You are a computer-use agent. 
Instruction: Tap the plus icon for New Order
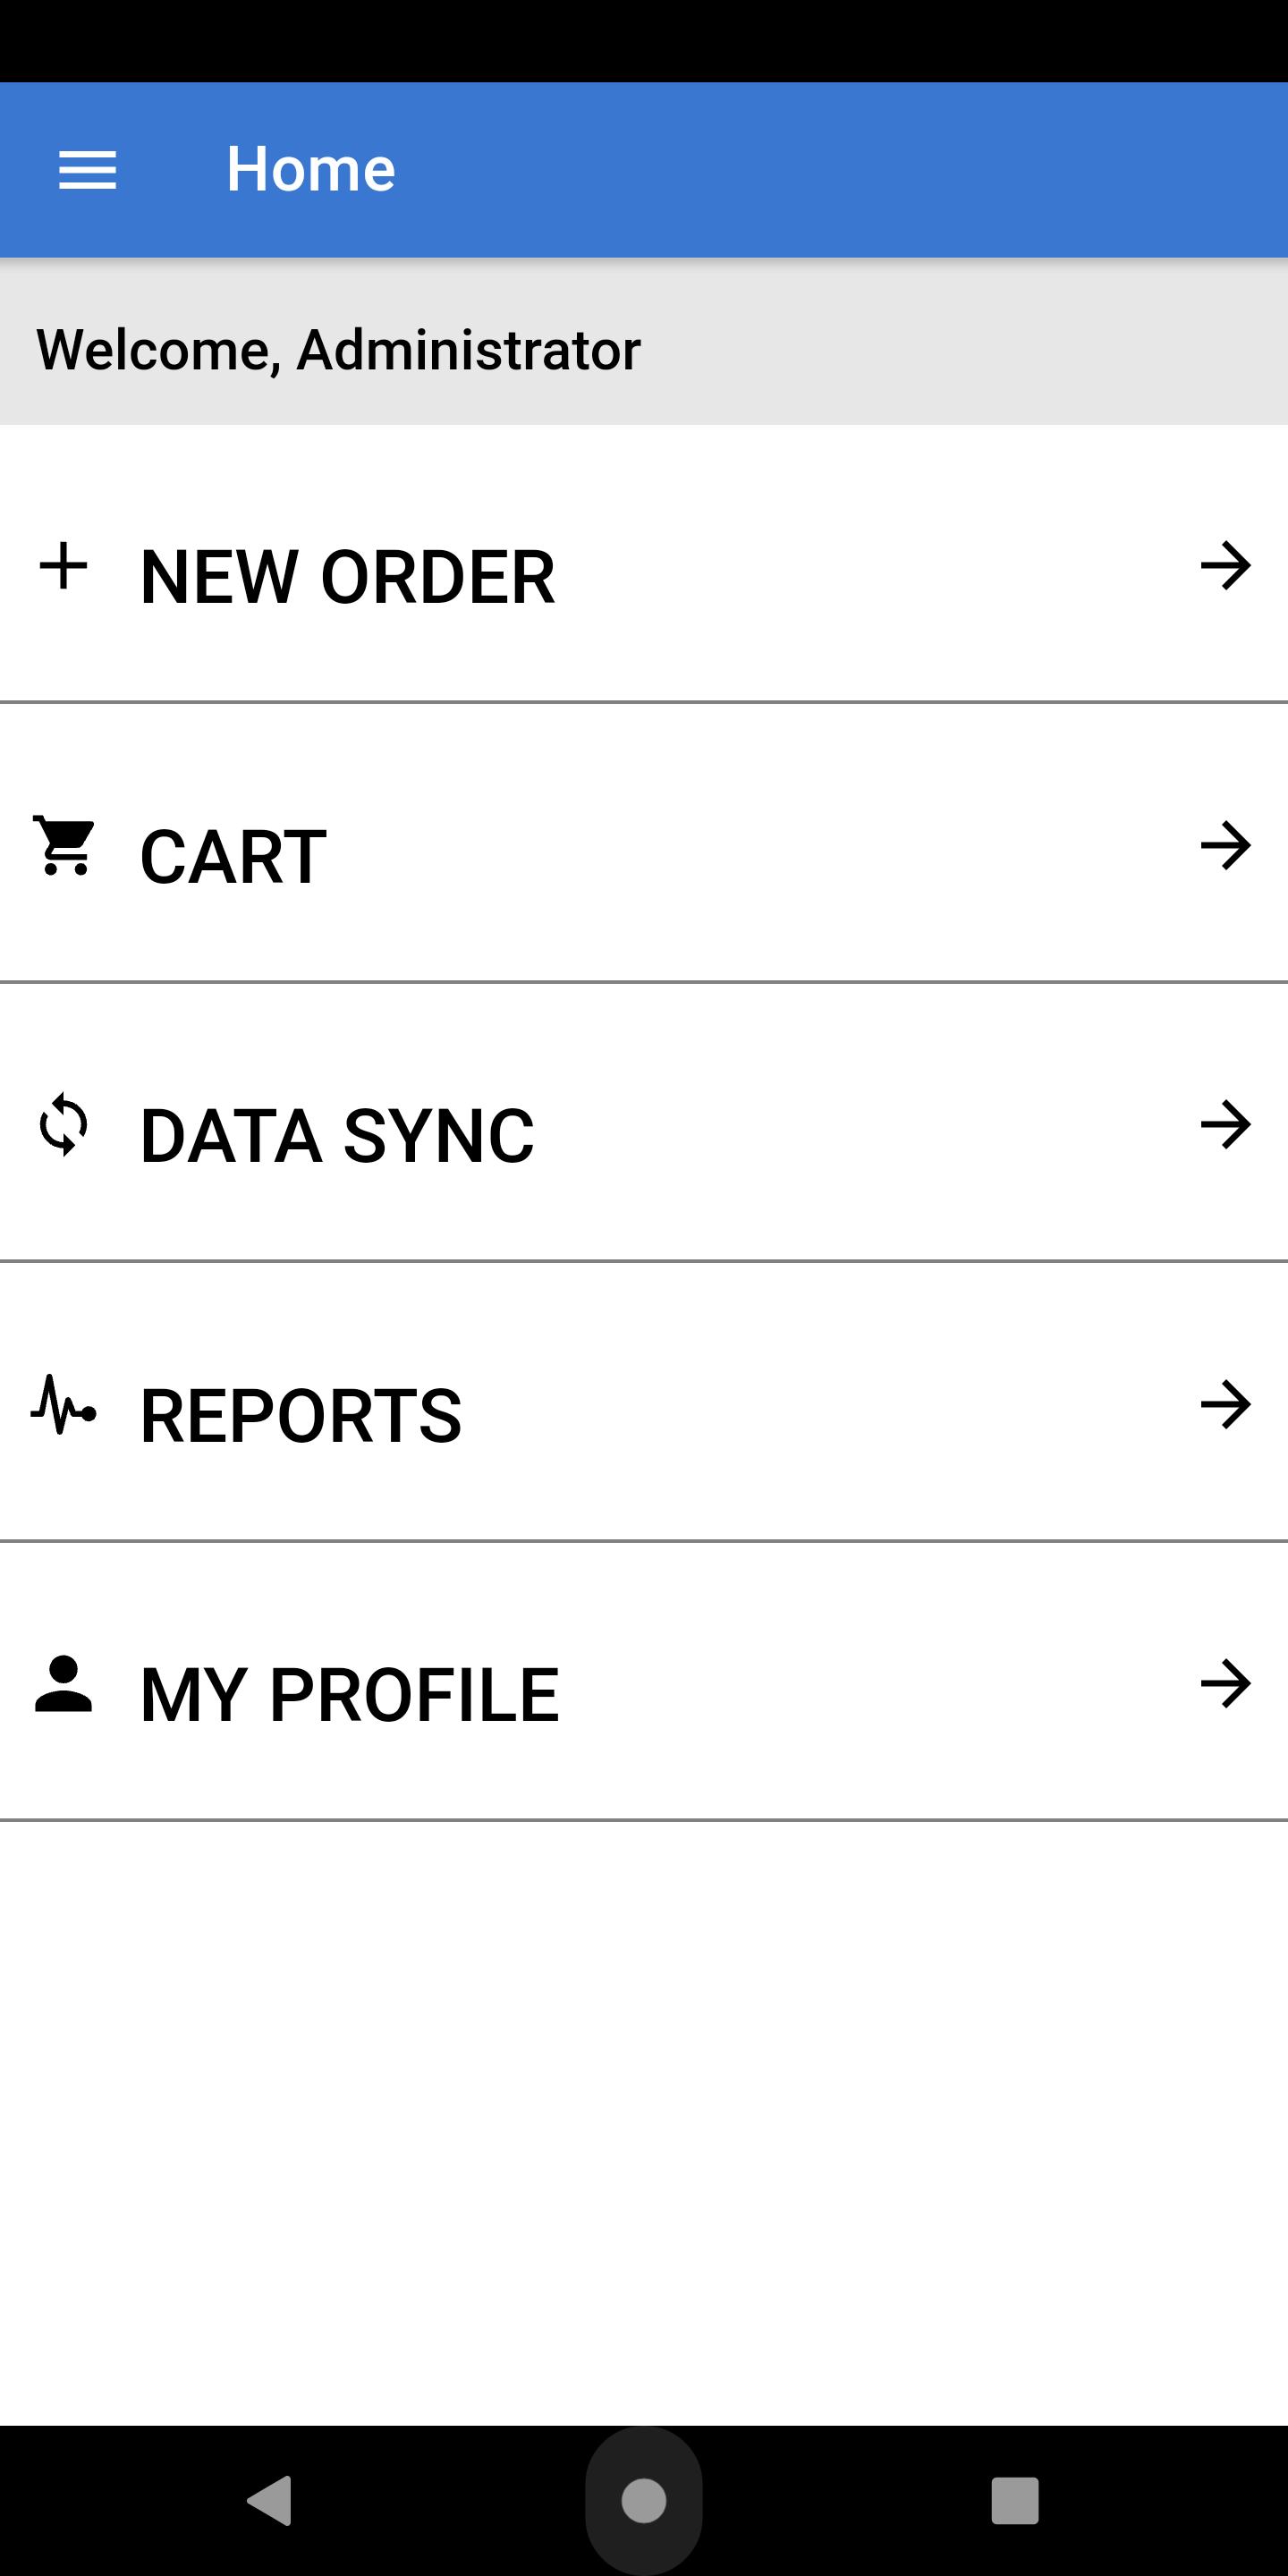[x=64, y=566]
